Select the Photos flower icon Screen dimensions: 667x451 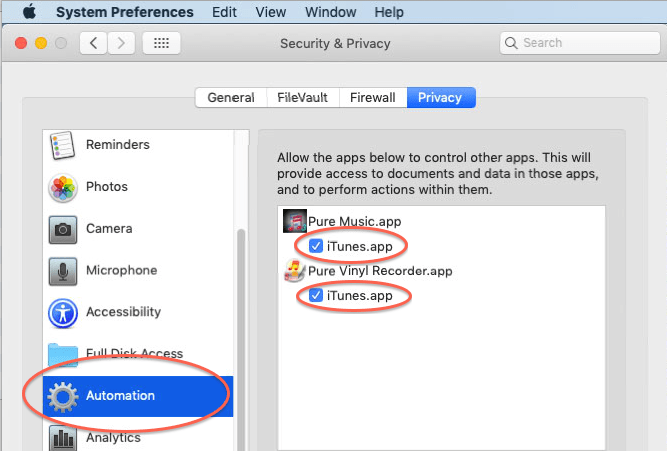pos(63,187)
